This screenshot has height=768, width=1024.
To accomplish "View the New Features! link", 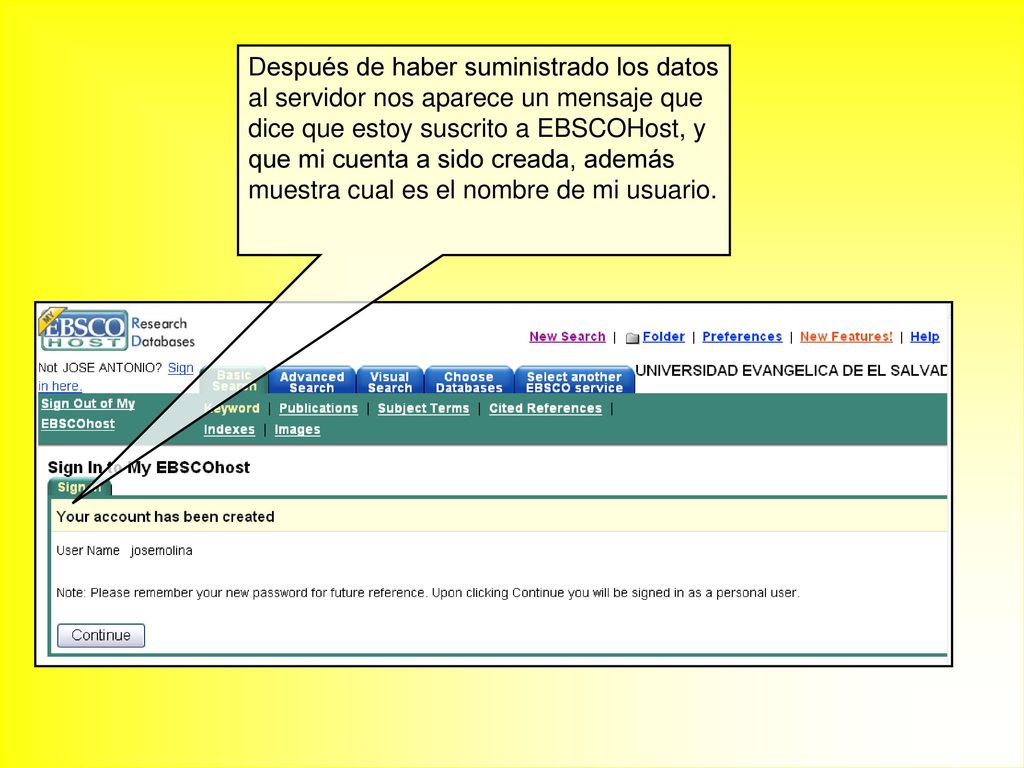I will (846, 336).
